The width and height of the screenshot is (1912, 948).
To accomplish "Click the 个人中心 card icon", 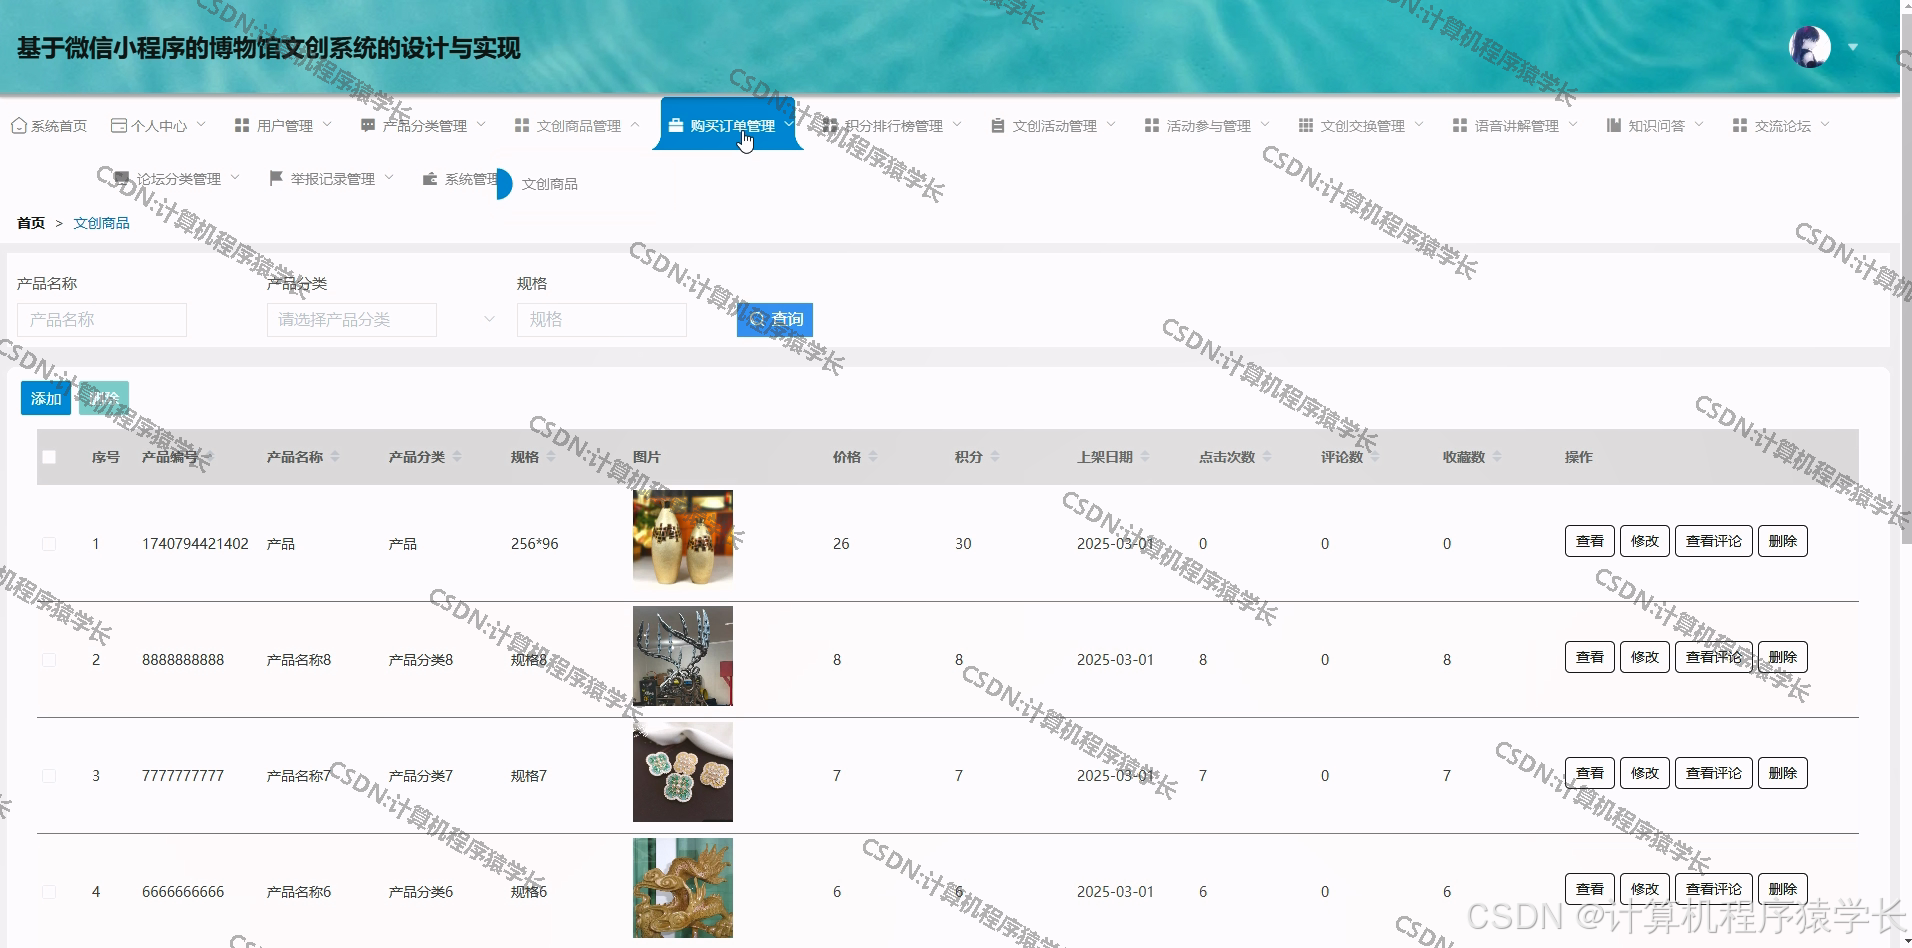I will coord(118,126).
